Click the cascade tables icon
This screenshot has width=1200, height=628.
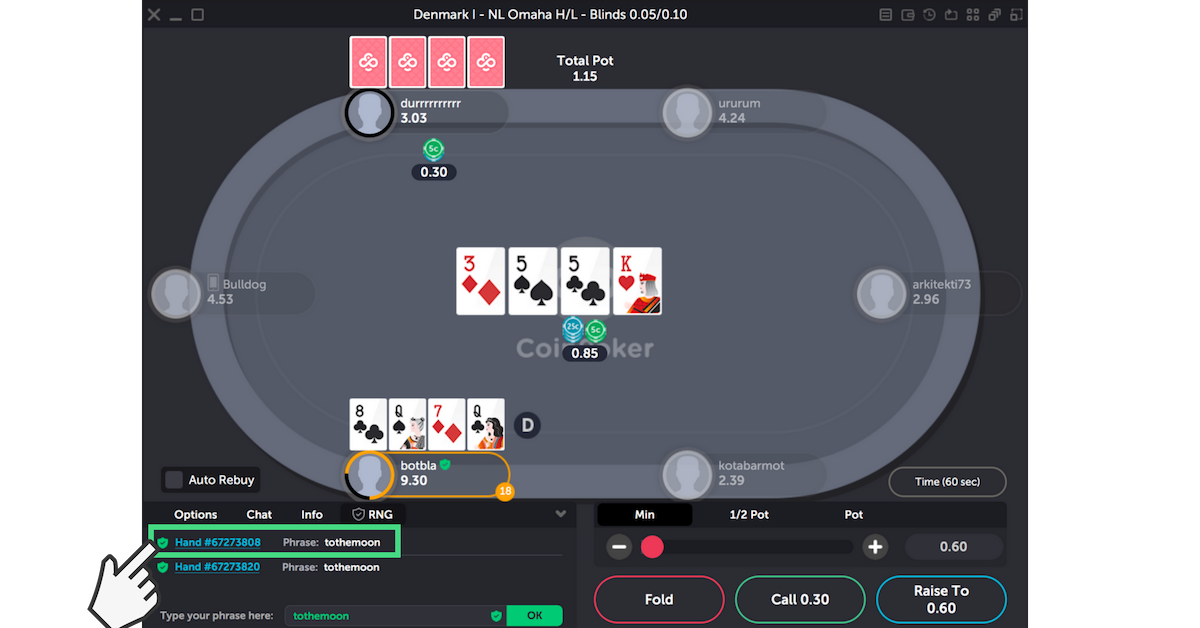coord(995,14)
